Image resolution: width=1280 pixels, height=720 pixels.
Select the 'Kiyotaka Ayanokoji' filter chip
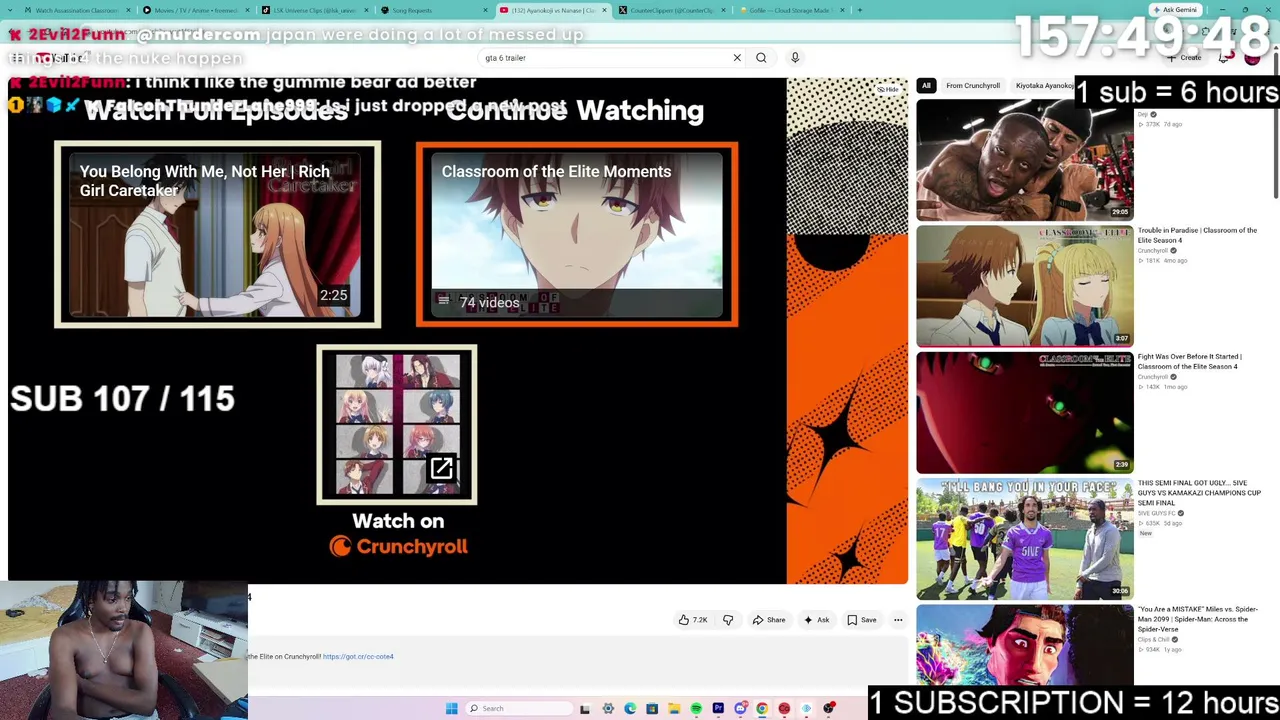[1043, 86]
